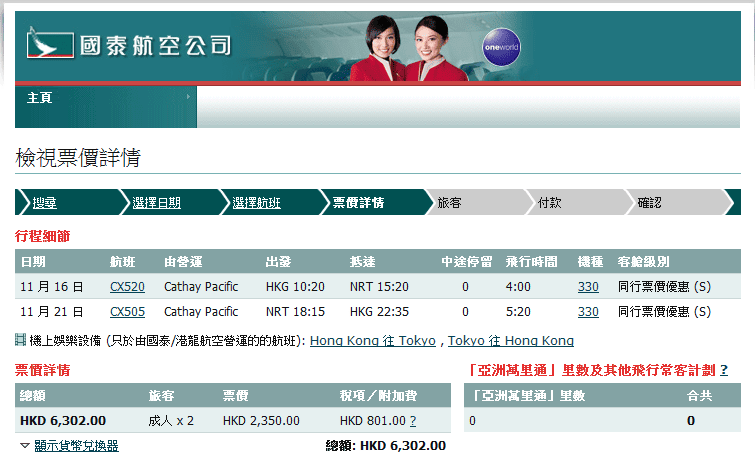This screenshot has width=755, height=460.
Task: Click aircraft type 330 for CX505
Action: [588, 311]
